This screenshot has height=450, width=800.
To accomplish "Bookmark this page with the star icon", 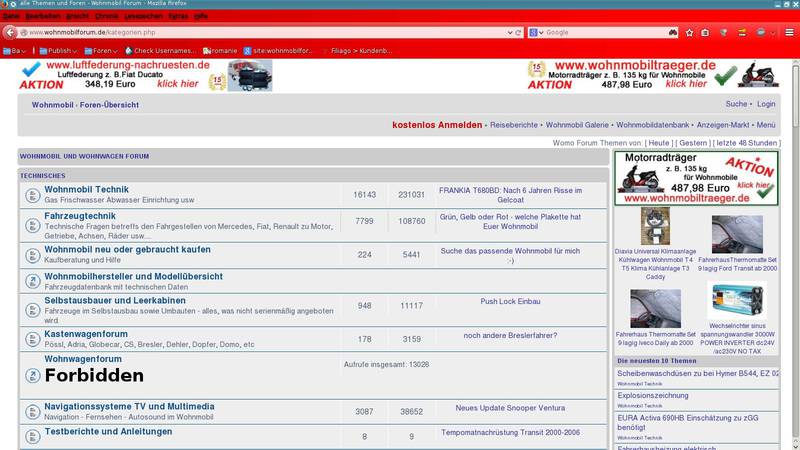I will click(x=689, y=32).
